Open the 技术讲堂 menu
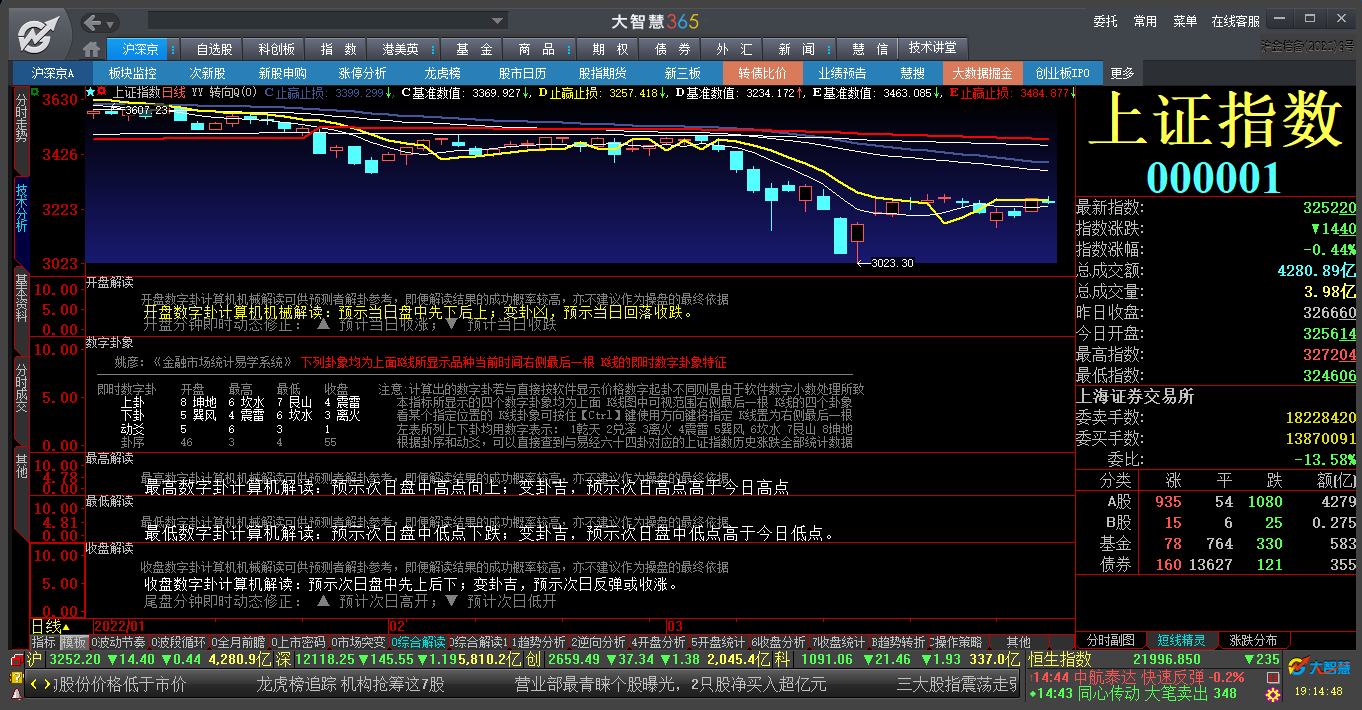Viewport: 1362px width, 710px height. [x=933, y=48]
